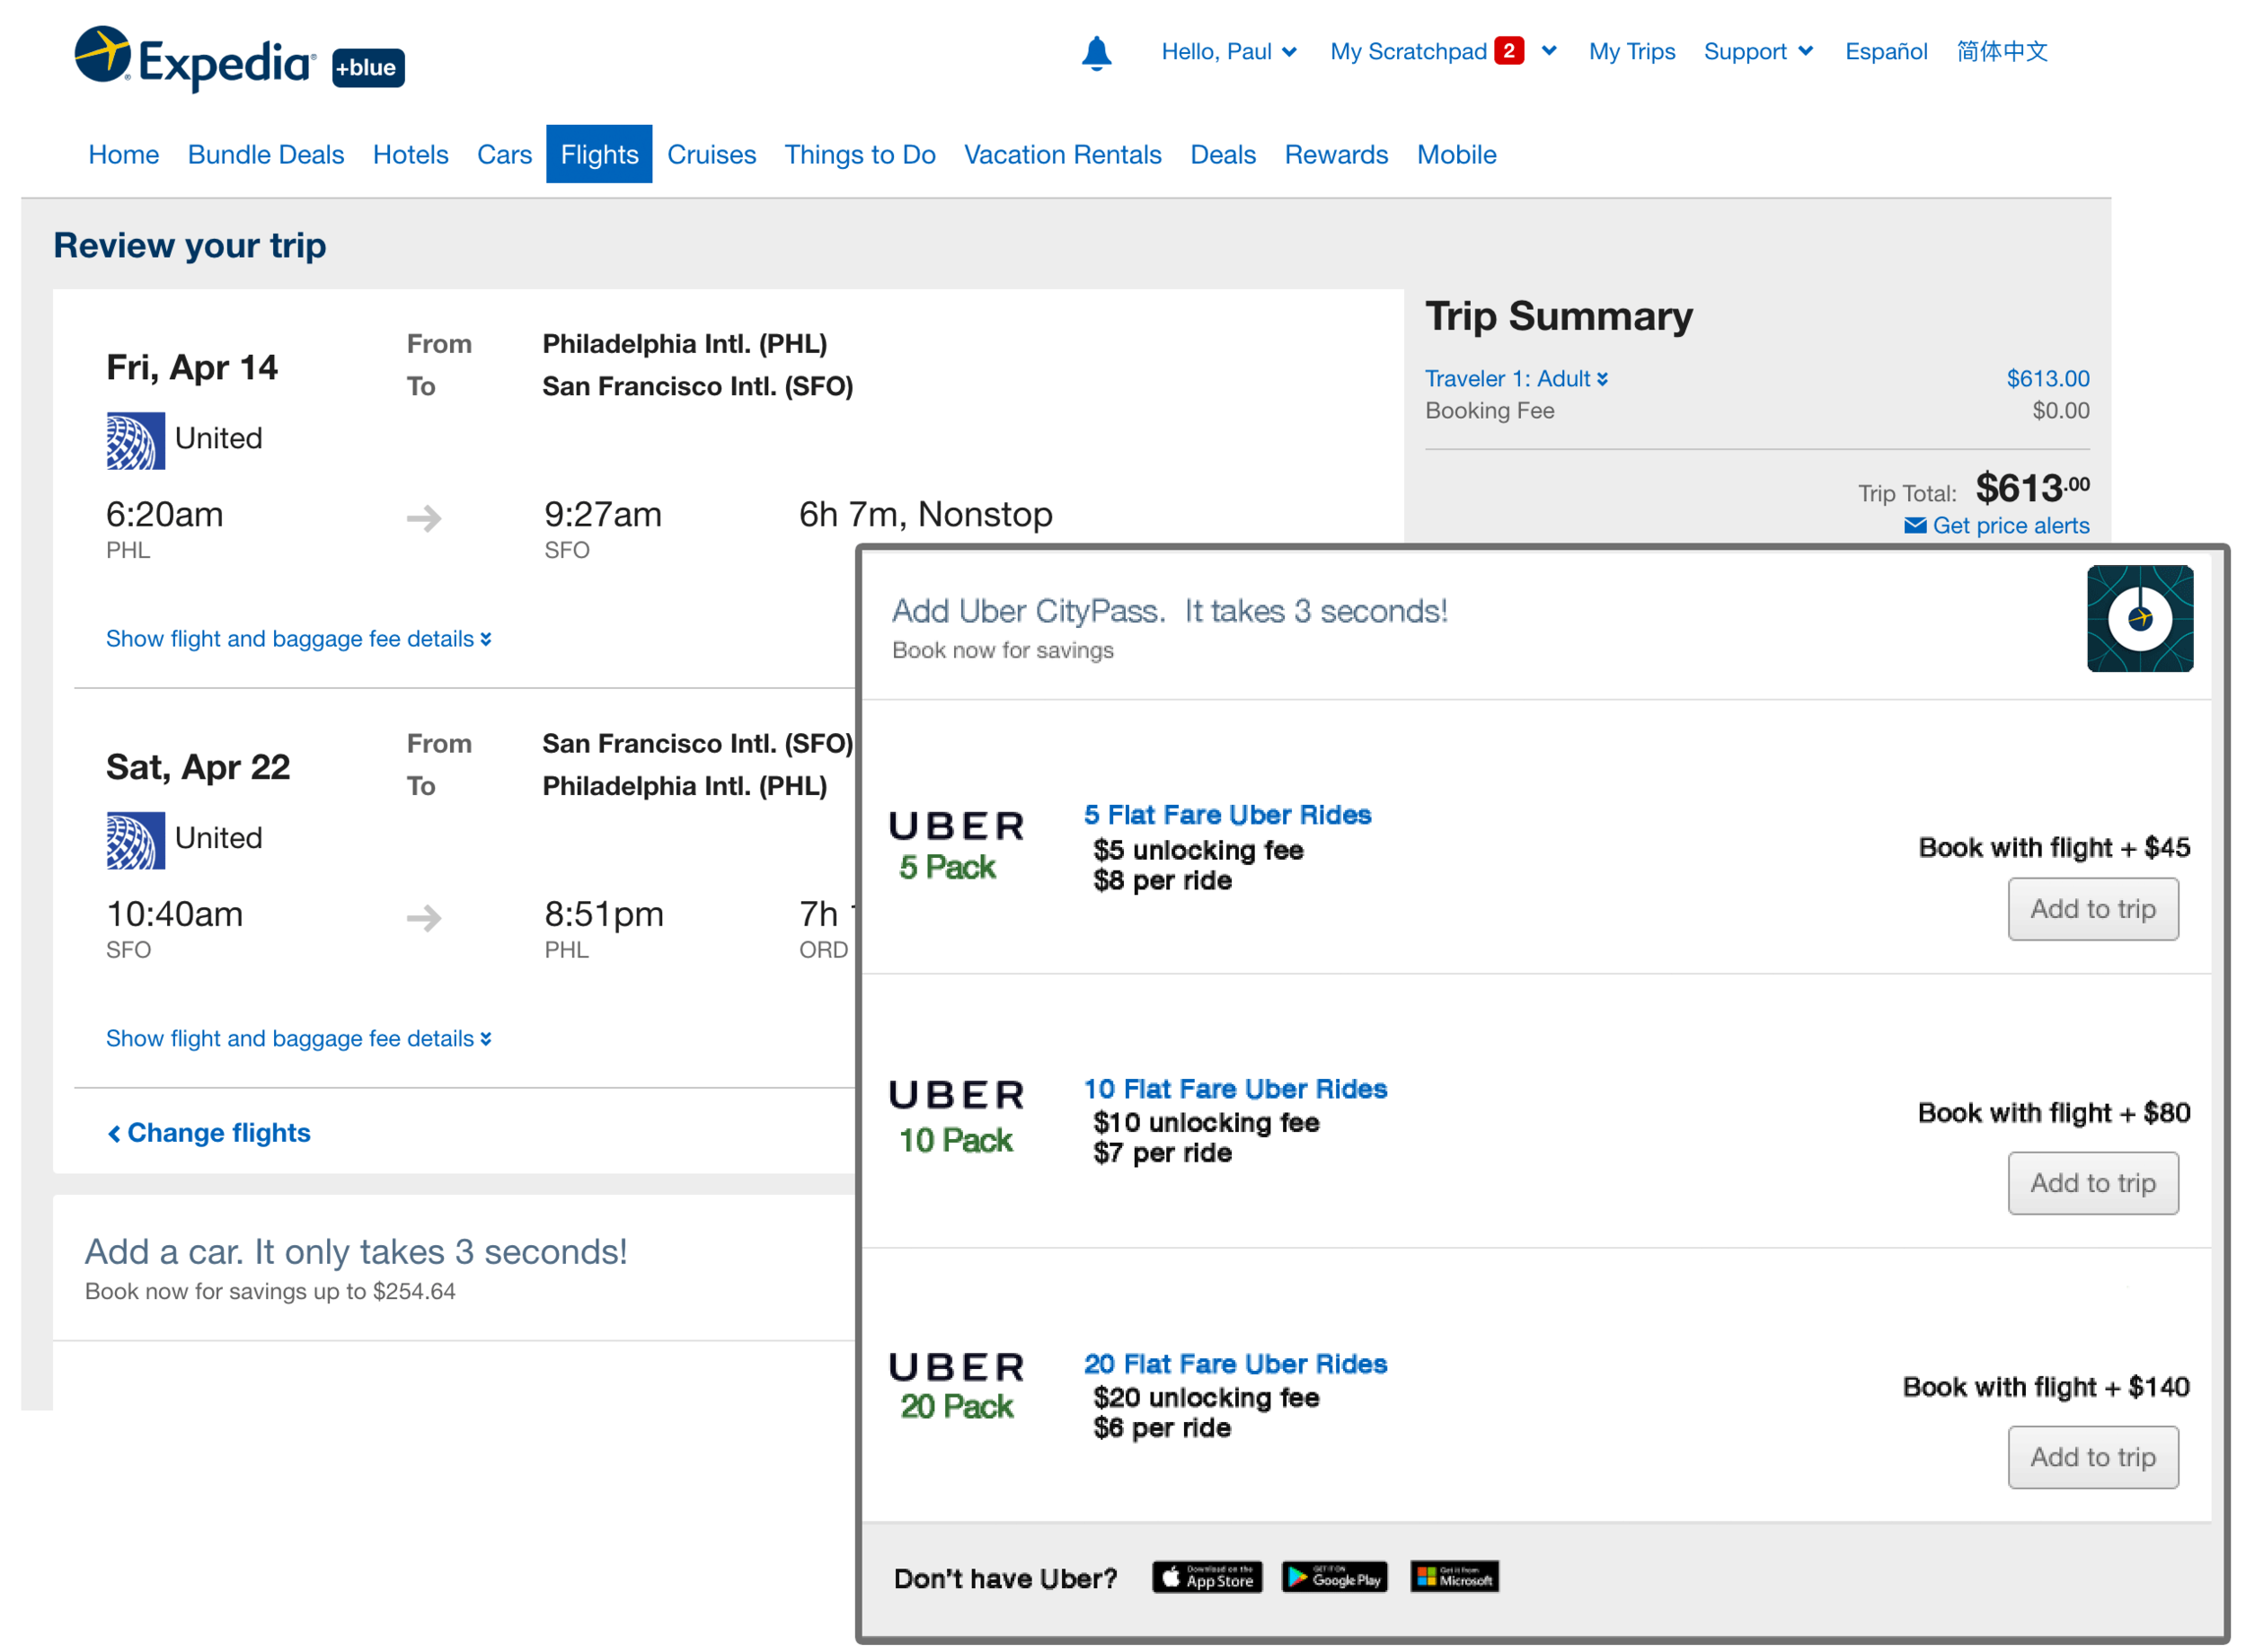Click the notification bell icon

(1096, 53)
